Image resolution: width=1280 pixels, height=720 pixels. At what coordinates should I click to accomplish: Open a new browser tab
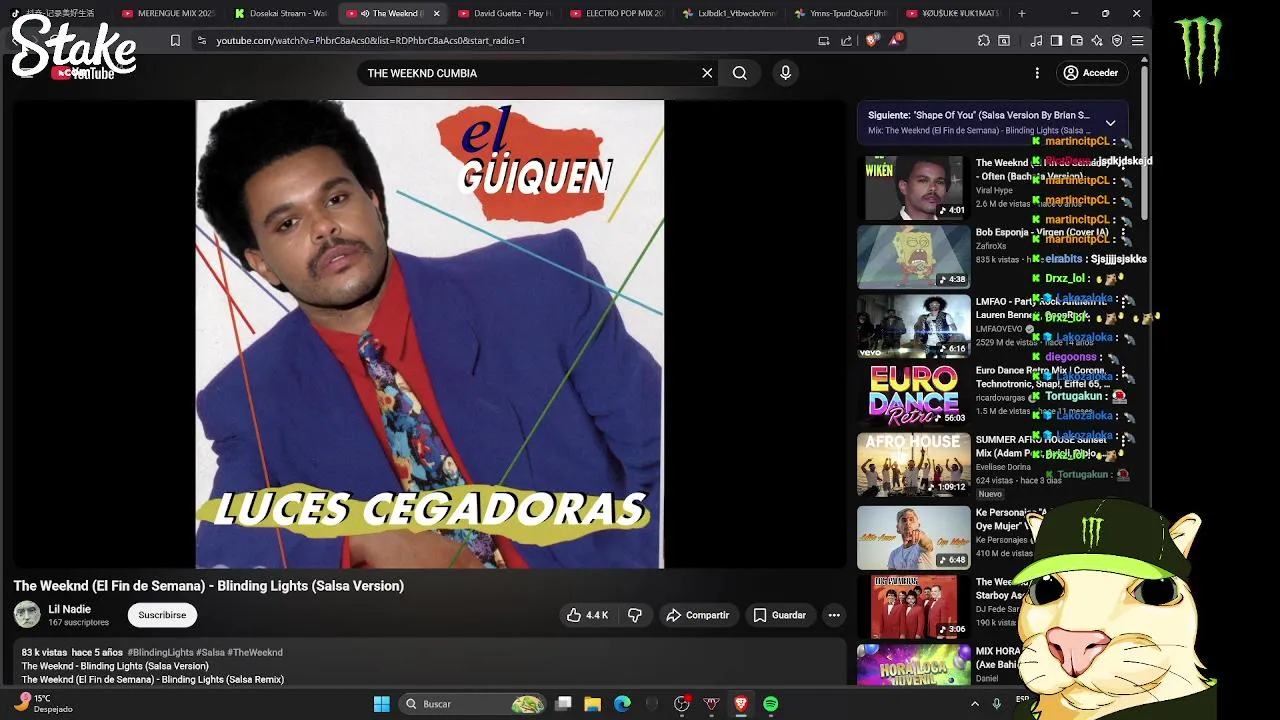click(1021, 13)
